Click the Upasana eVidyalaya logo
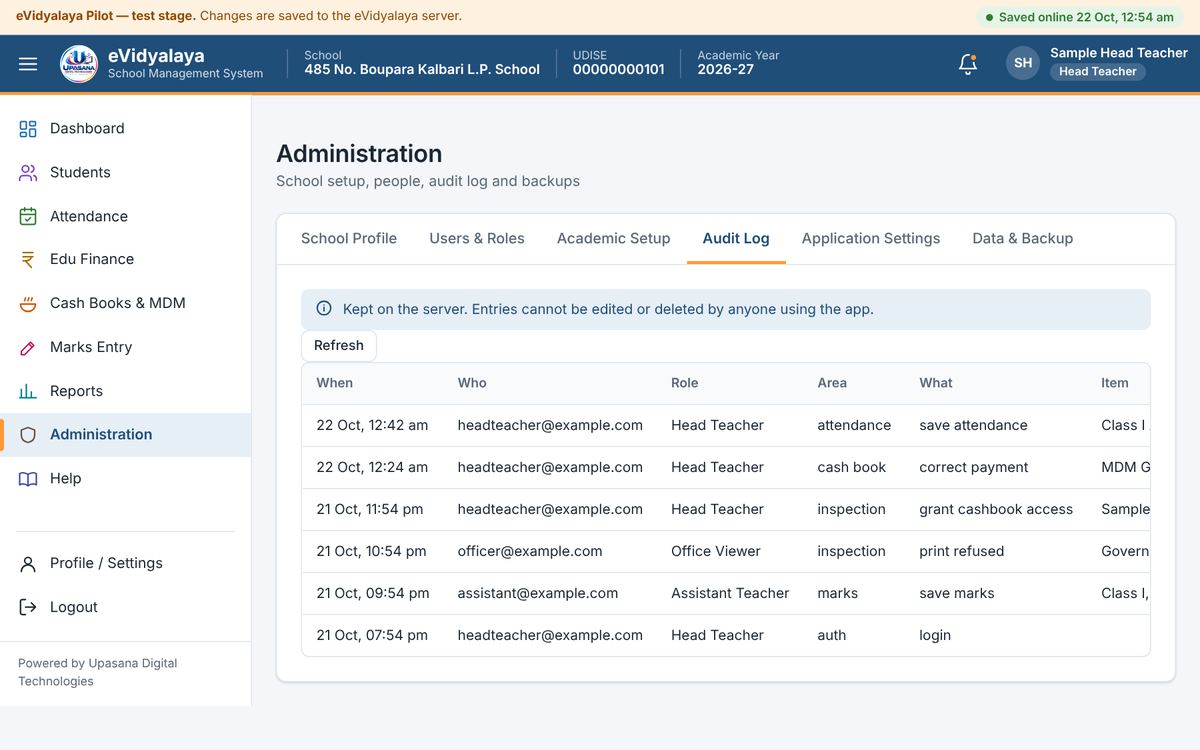This screenshot has height=750, width=1200. coord(79,64)
